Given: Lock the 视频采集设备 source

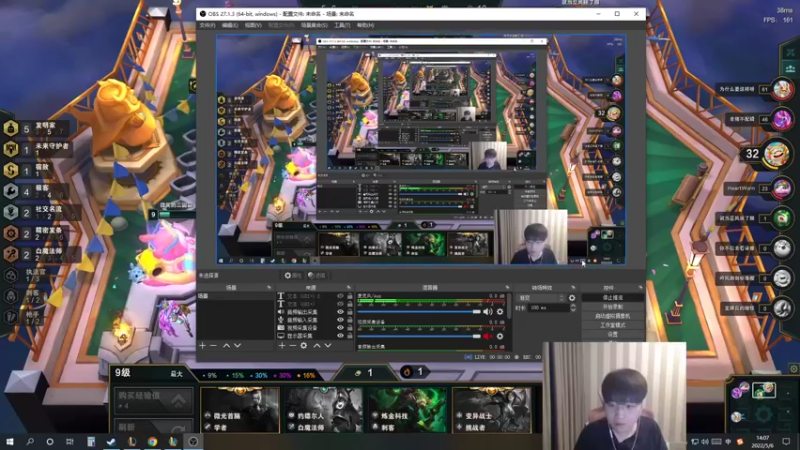Looking at the screenshot, I should click(349, 328).
